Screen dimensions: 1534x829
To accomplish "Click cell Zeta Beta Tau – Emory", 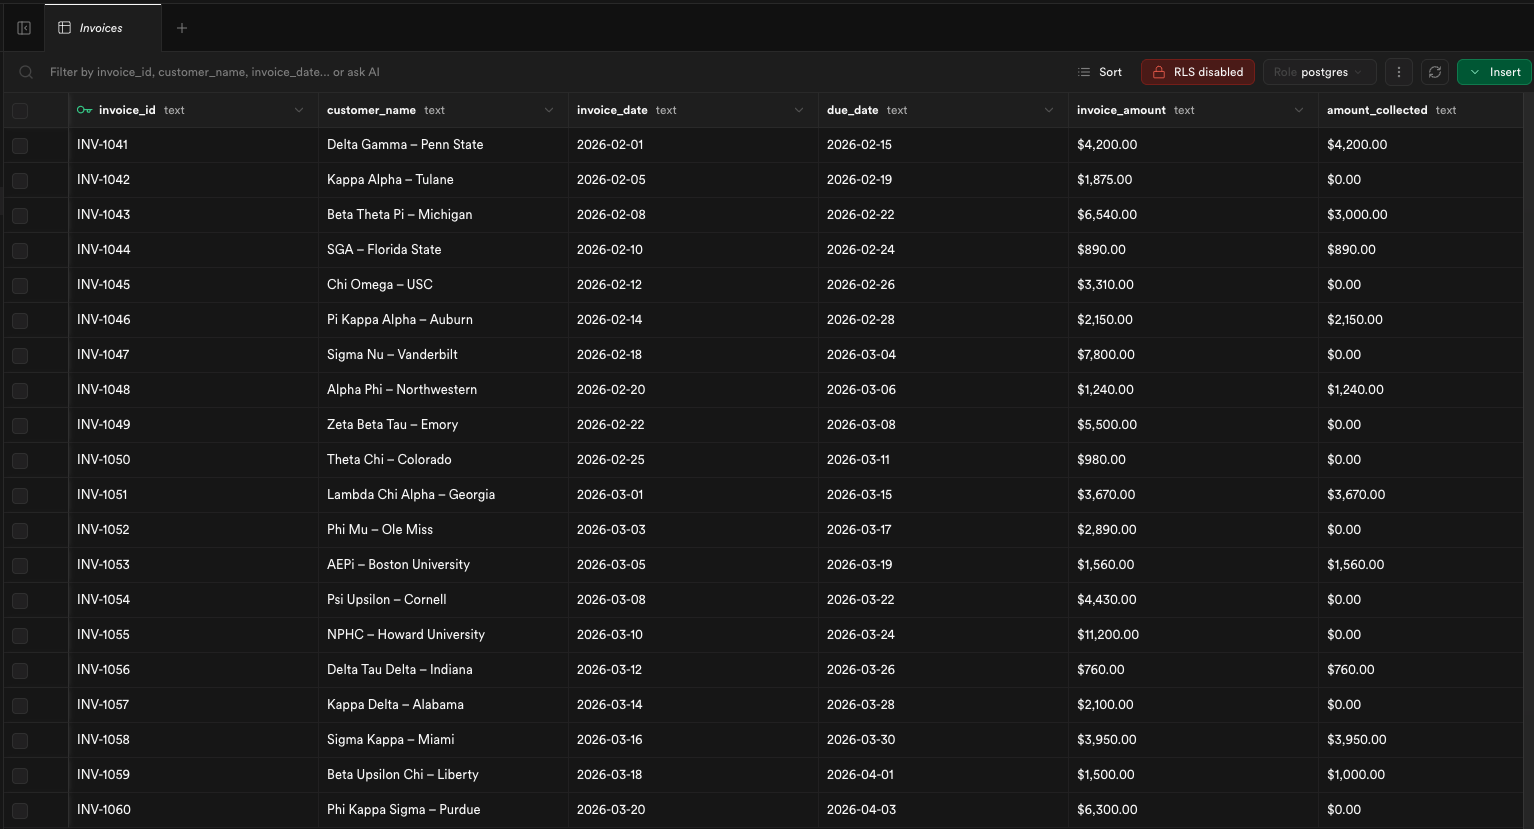I will [443, 425].
